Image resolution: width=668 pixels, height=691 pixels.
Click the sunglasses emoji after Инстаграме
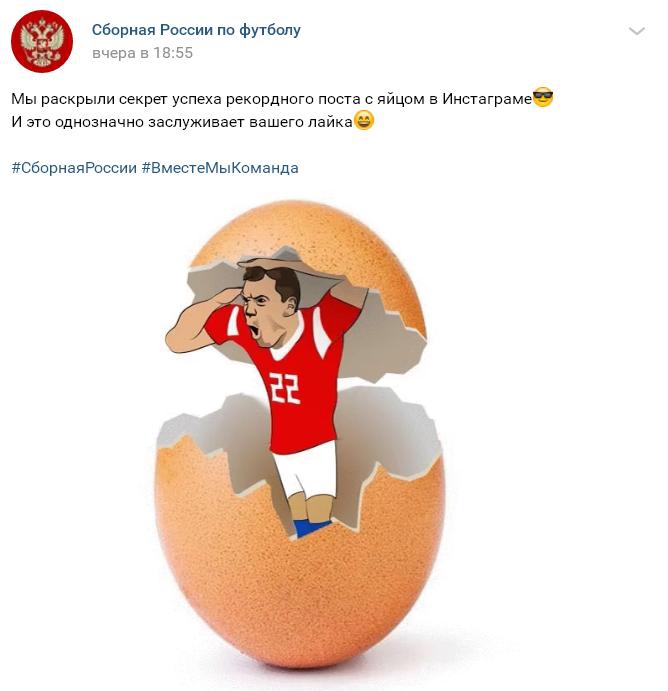click(543, 97)
